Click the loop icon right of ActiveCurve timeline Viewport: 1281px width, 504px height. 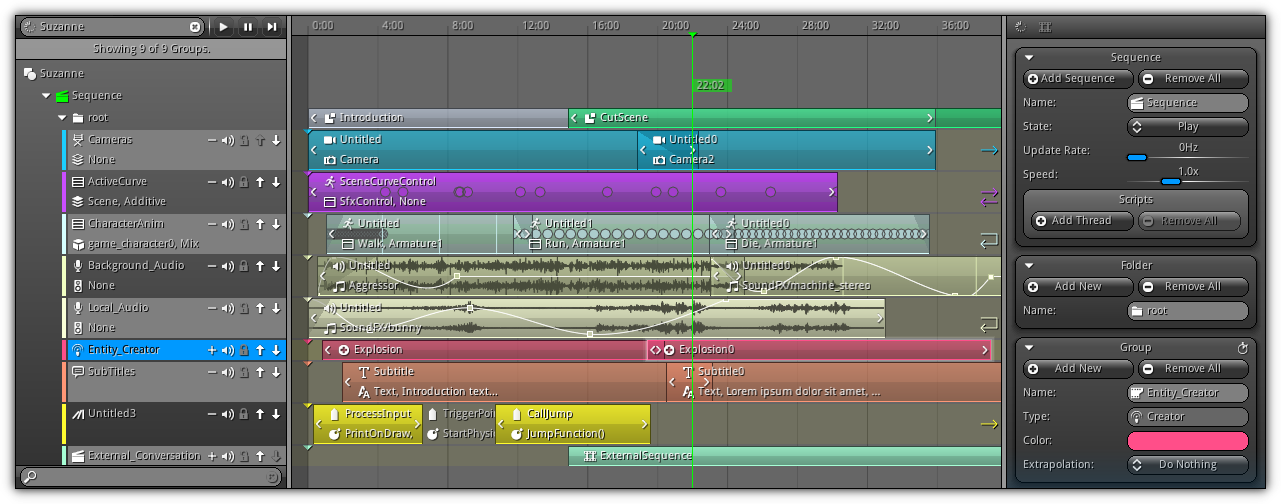(989, 199)
